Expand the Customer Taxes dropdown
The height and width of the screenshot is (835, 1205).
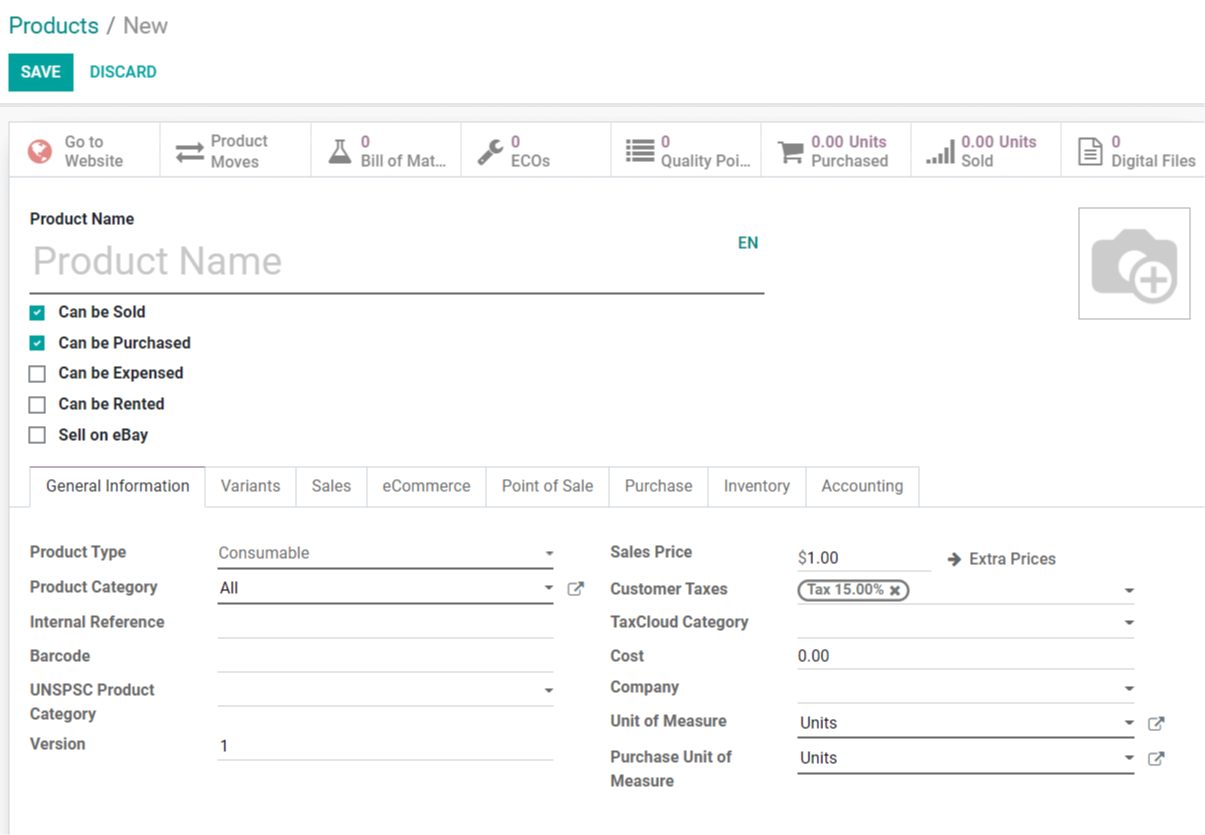click(x=1128, y=591)
